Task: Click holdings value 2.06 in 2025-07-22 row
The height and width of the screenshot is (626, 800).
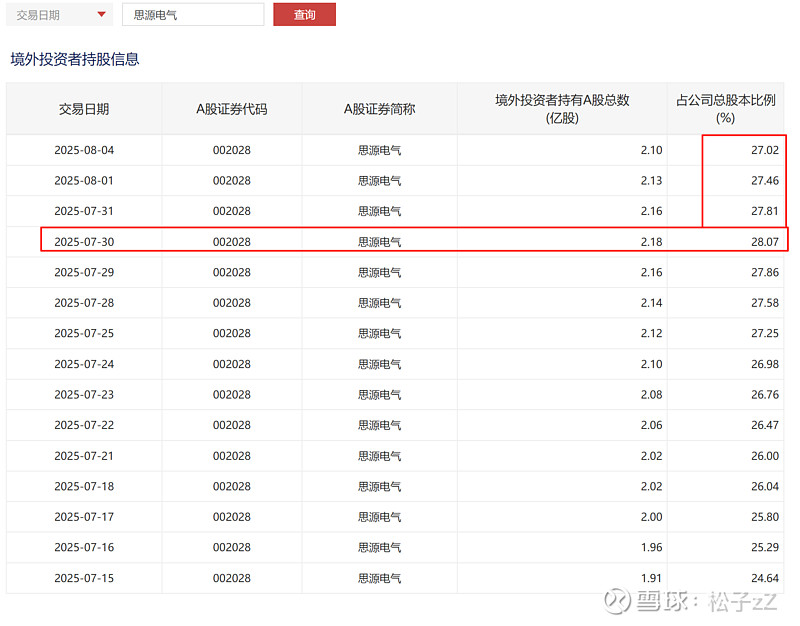Action: click(652, 425)
